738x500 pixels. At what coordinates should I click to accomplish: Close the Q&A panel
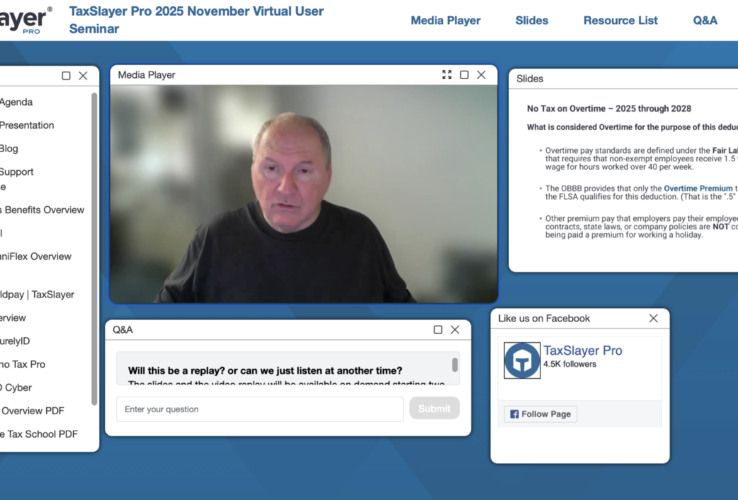[455, 330]
